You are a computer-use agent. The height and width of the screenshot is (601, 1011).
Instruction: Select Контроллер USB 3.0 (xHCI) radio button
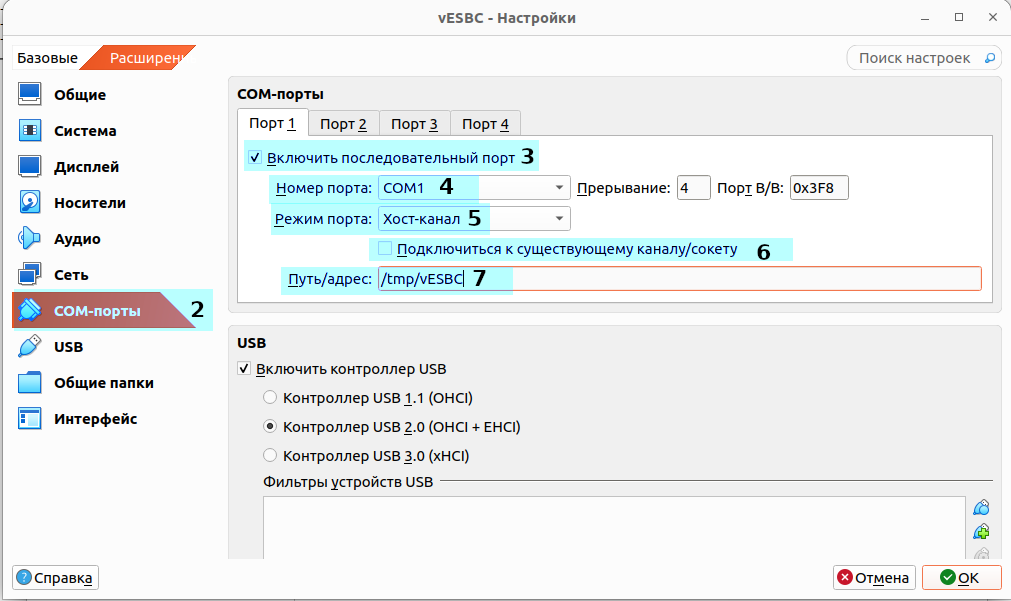(x=270, y=456)
